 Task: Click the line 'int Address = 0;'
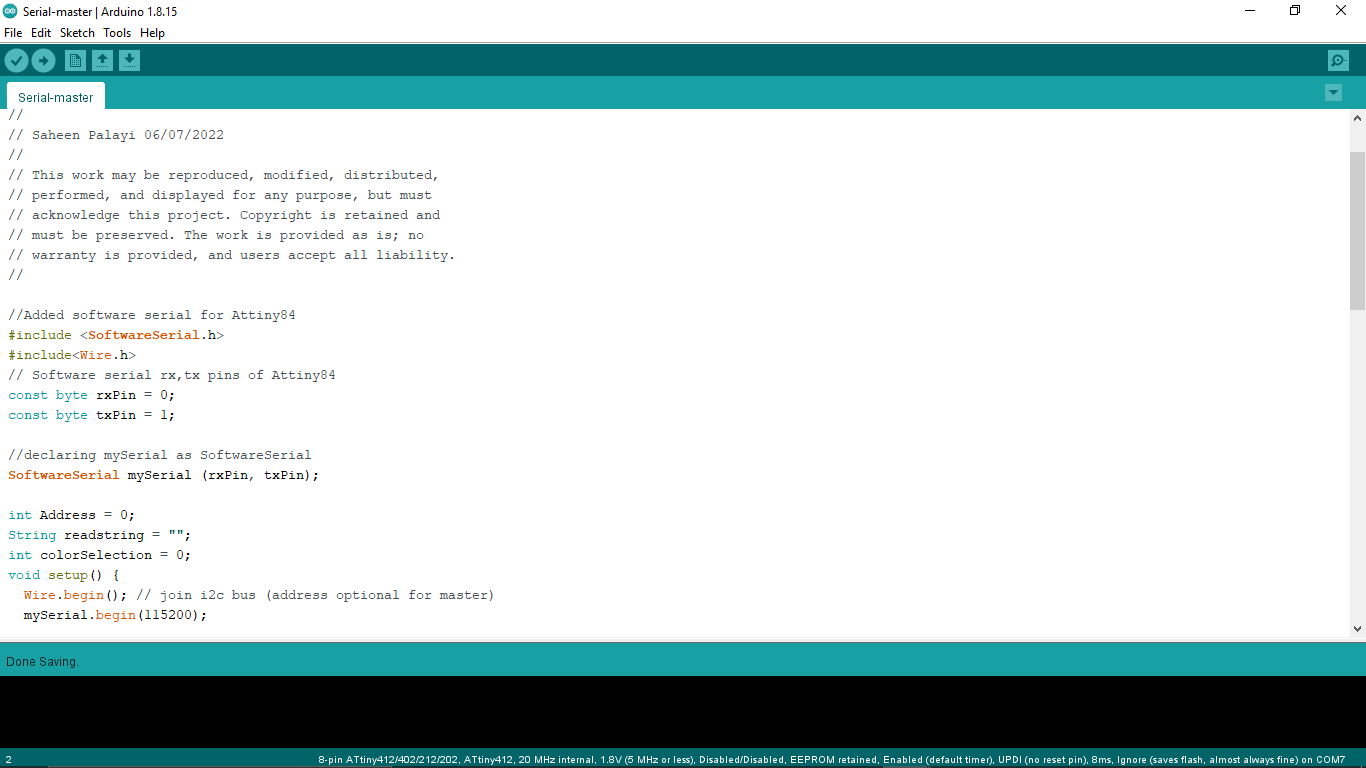click(x=72, y=515)
